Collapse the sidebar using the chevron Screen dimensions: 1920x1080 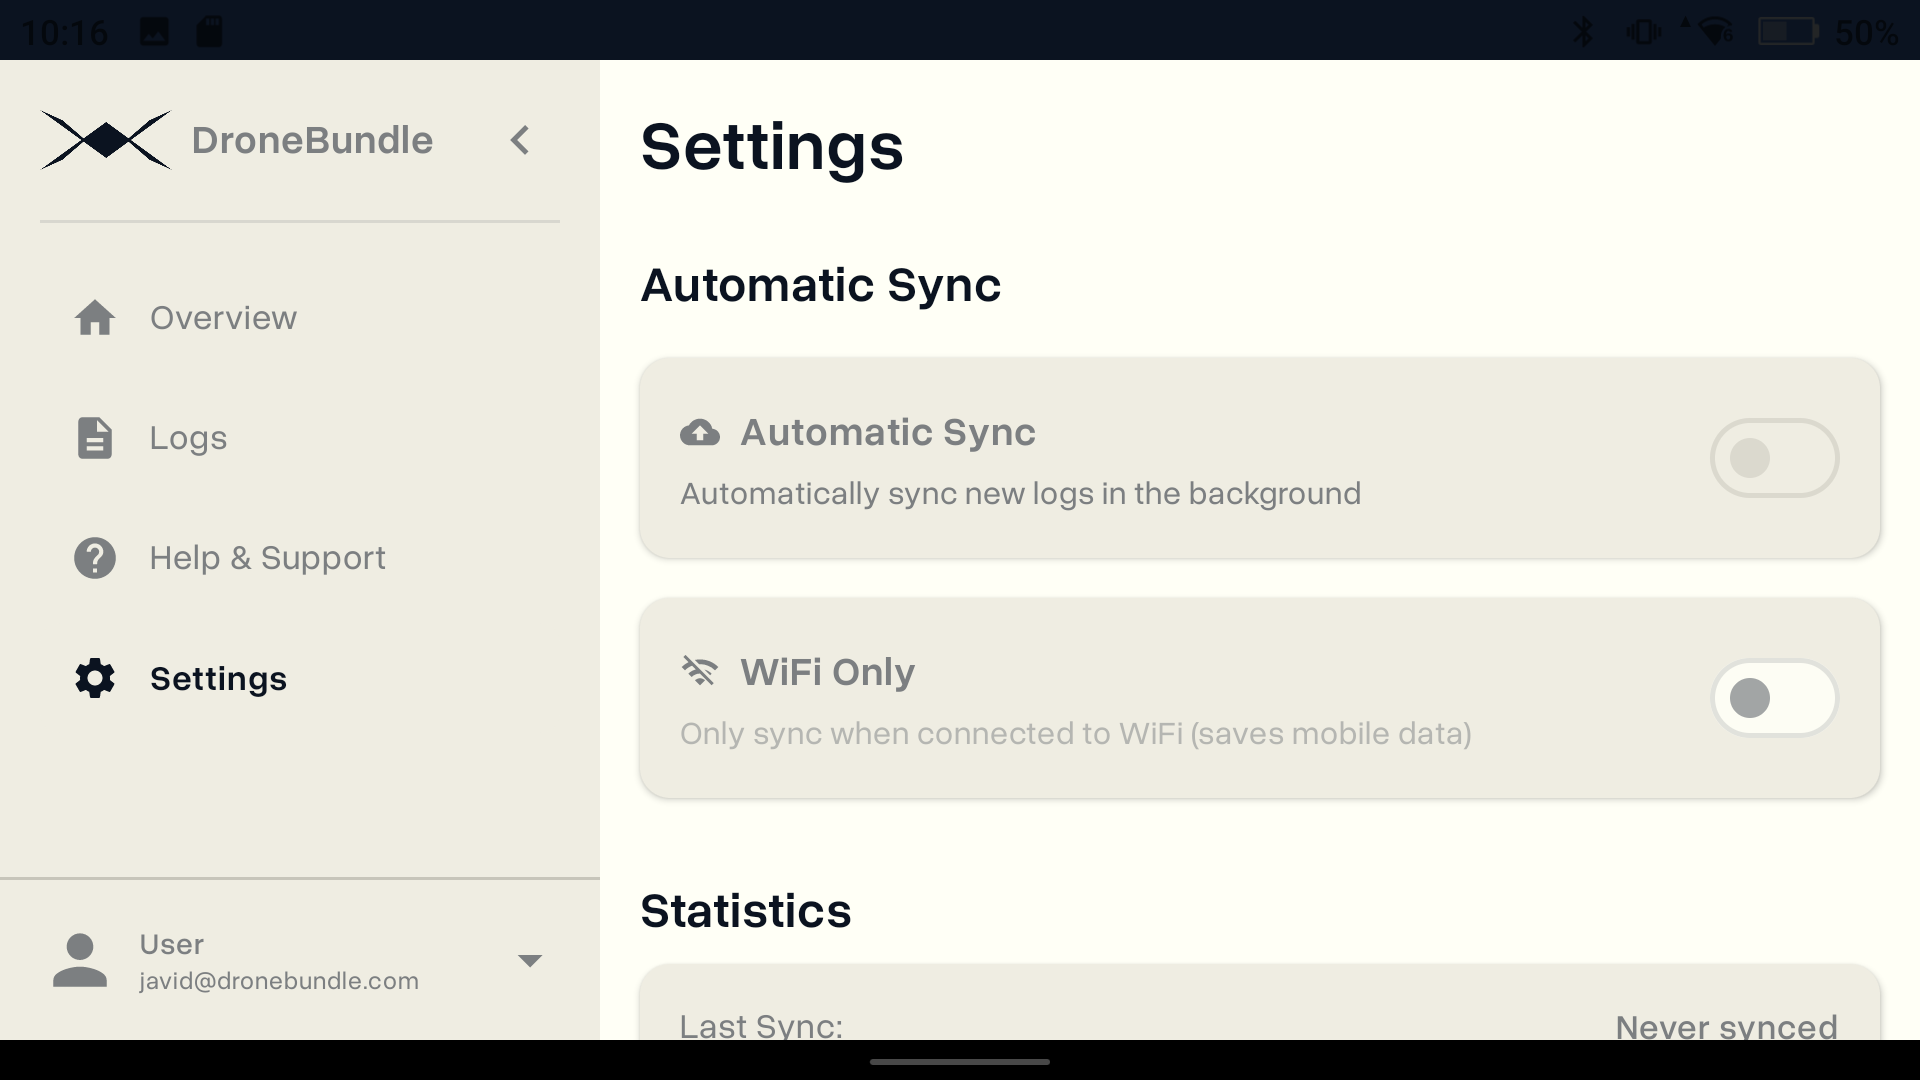point(520,140)
